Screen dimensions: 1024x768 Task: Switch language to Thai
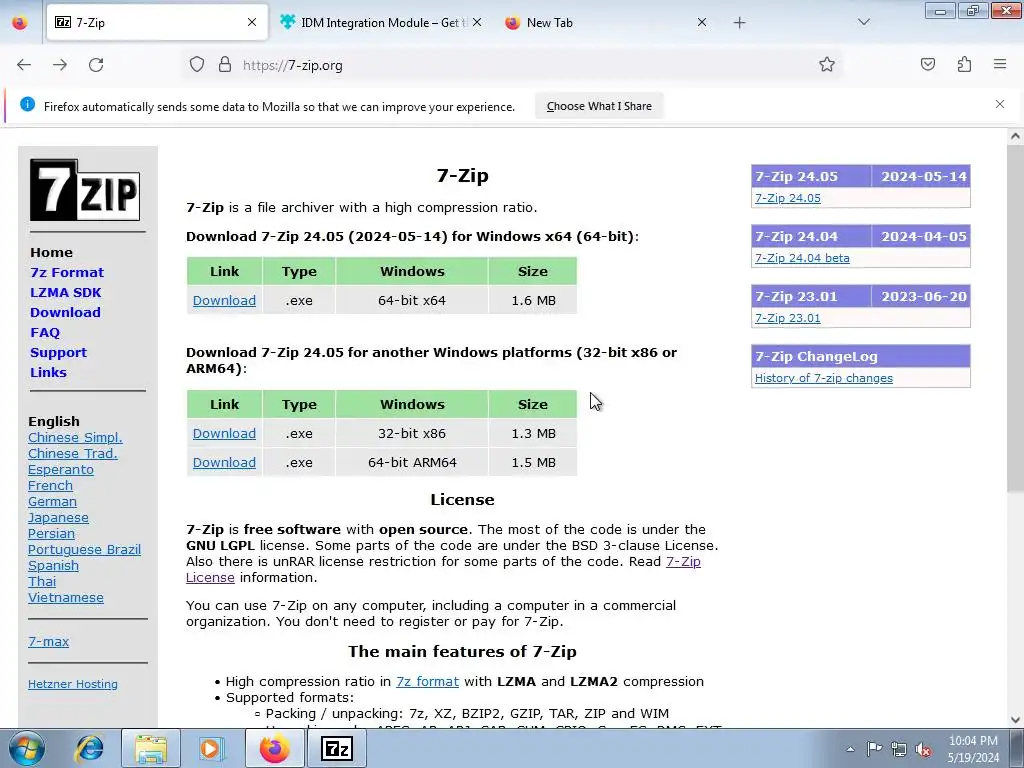[42, 581]
